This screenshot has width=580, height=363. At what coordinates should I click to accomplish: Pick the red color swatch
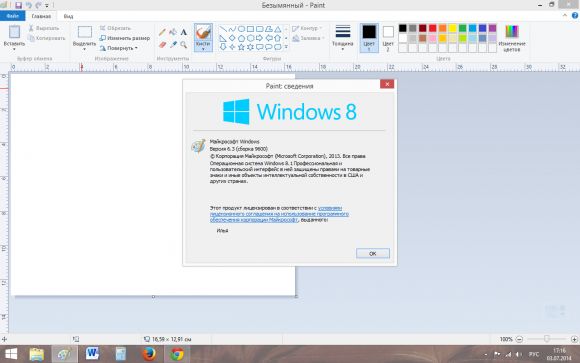click(x=432, y=28)
